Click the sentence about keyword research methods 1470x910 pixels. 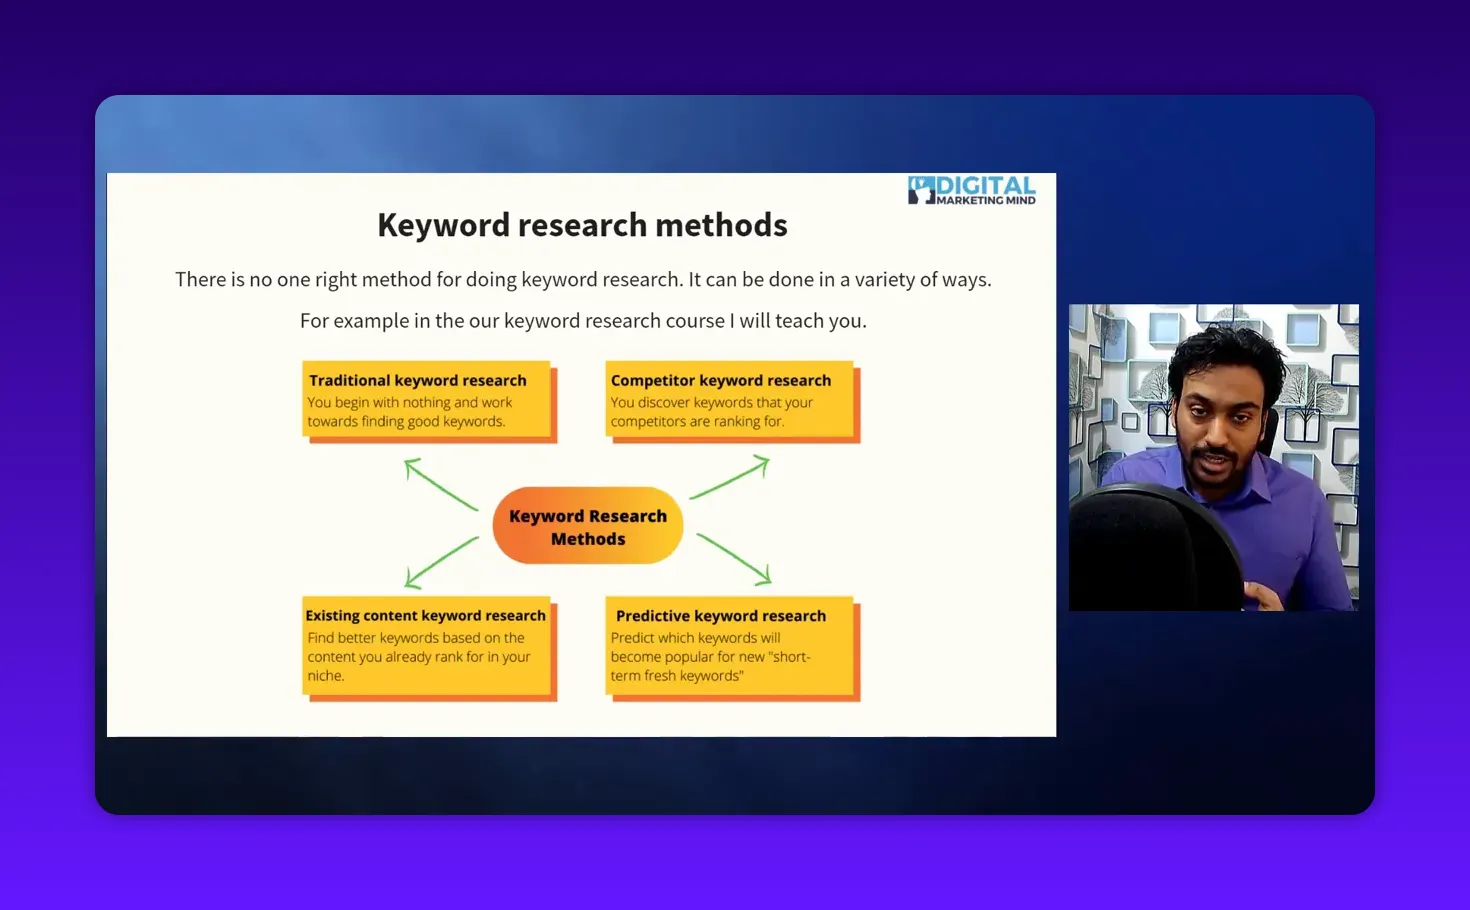pos(583,279)
